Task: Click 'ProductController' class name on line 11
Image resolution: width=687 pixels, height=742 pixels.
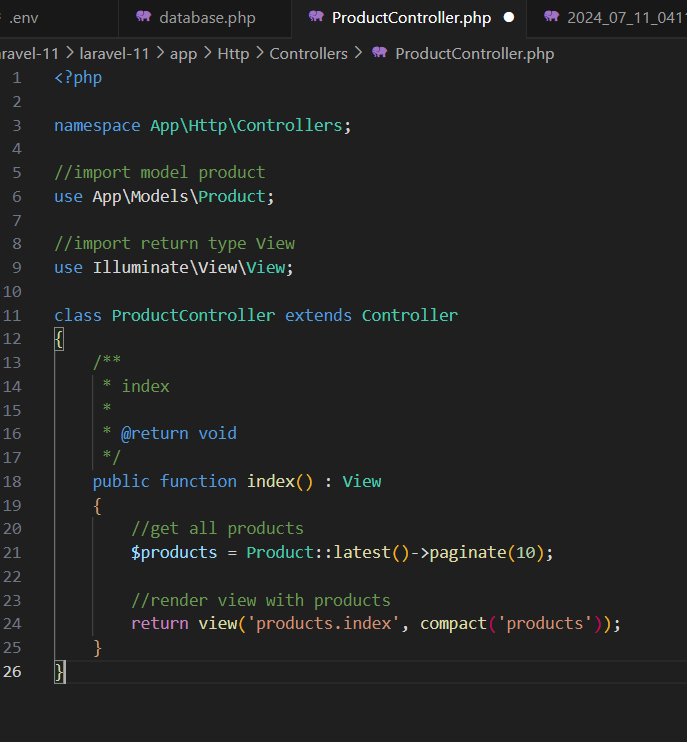Action: [194, 316]
